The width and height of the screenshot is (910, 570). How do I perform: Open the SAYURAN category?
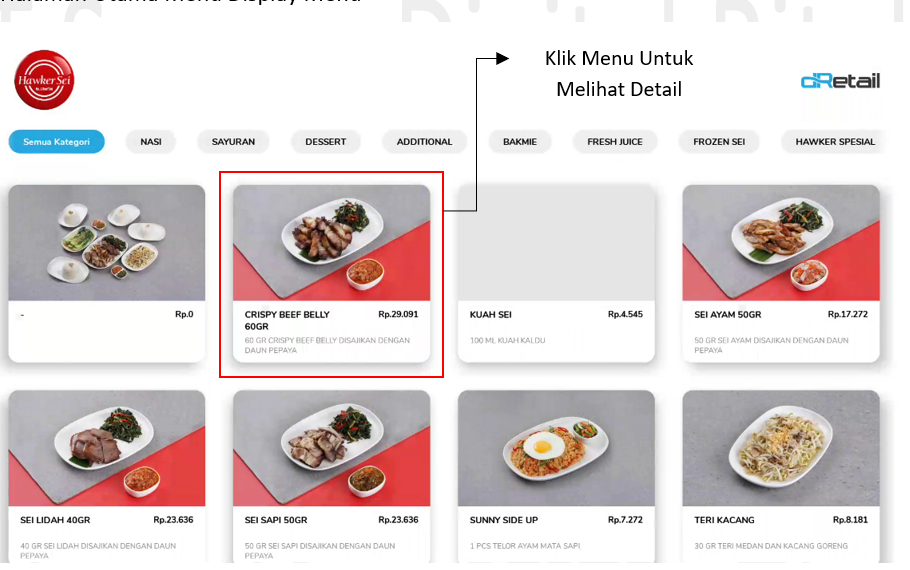pyautogui.click(x=233, y=142)
